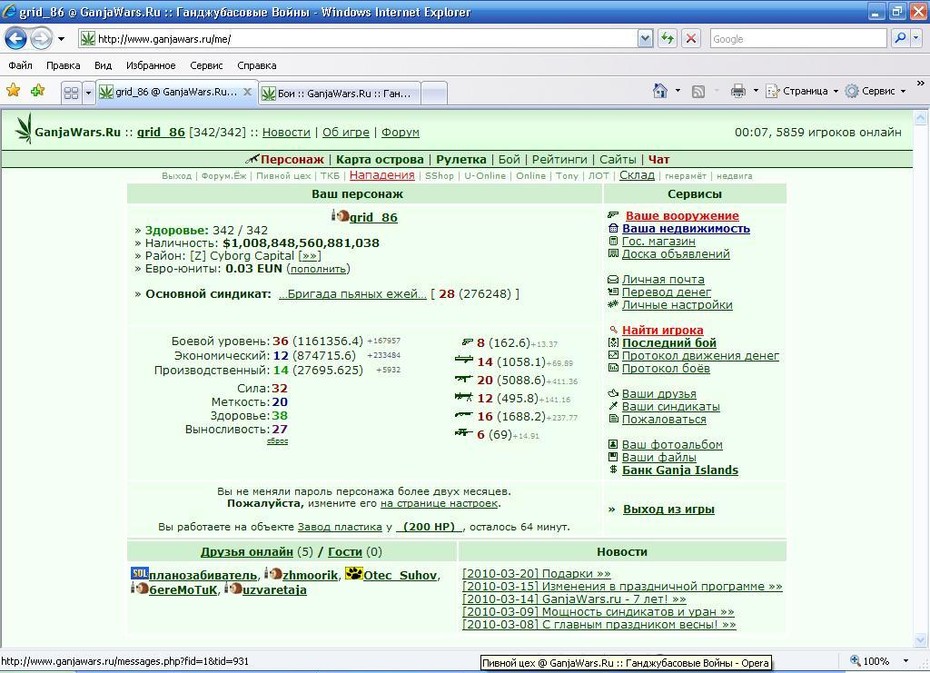Image resolution: width=930 pixels, height=673 pixels.
Task: Click the Найти игрока magnifier icon
Action: coord(614,330)
